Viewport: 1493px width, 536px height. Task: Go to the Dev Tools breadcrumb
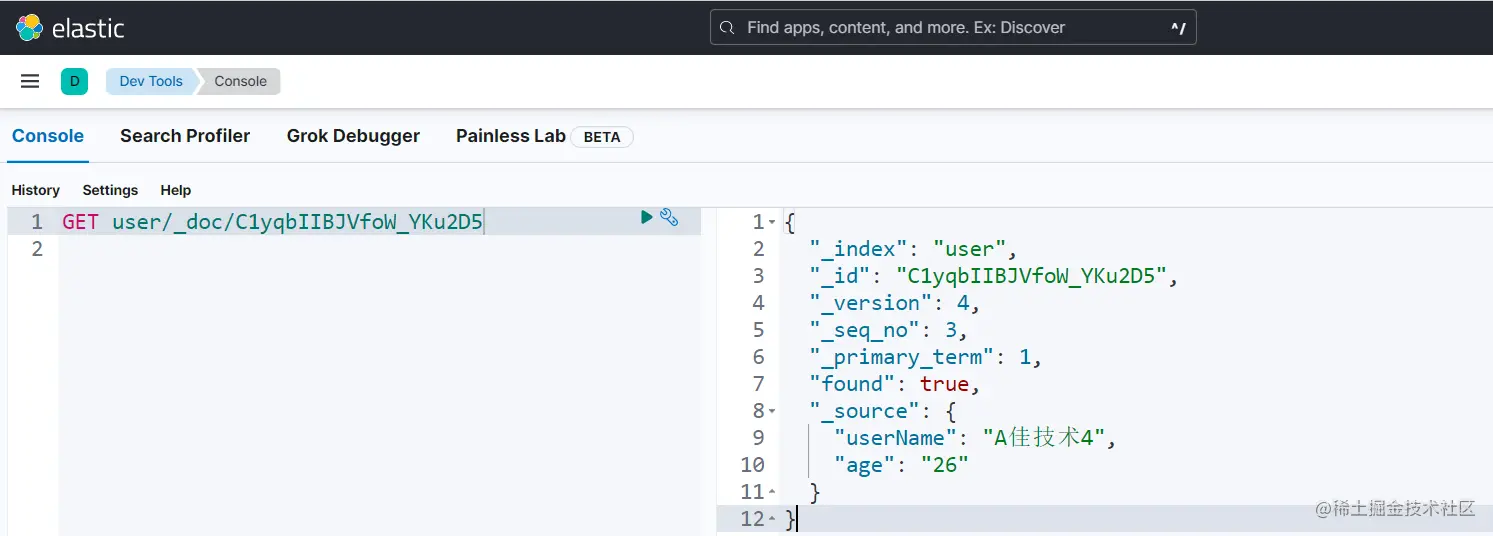click(151, 81)
